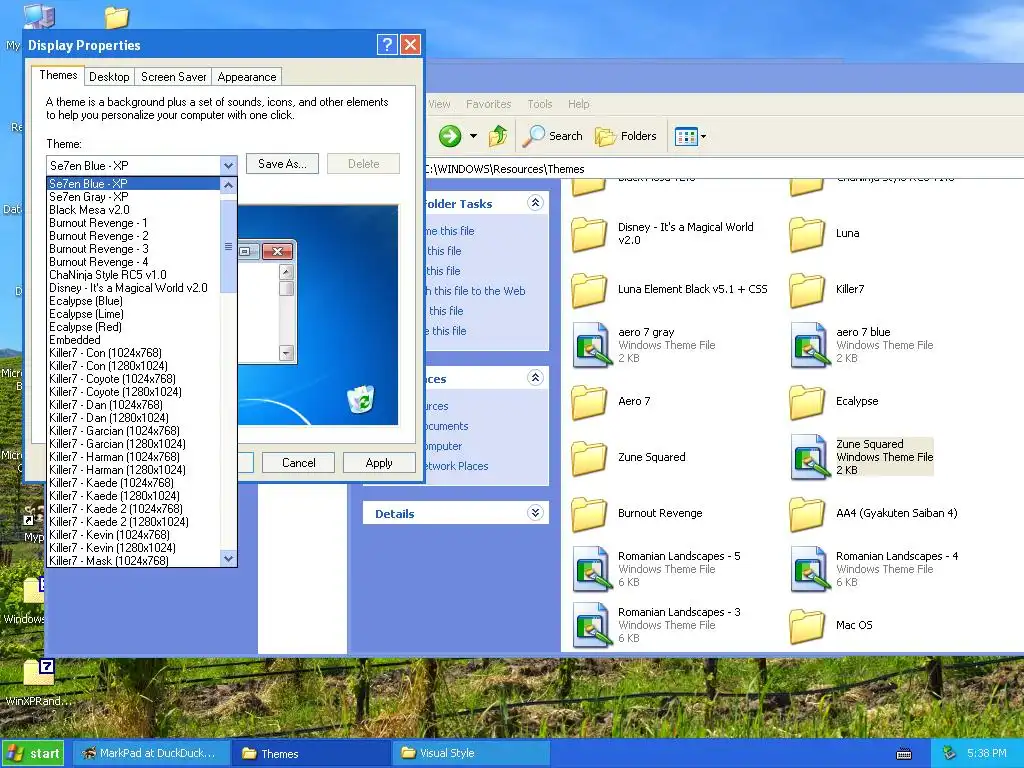Open the Theme combo box arrow
The width and height of the screenshot is (1024, 768).
[x=228, y=165]
